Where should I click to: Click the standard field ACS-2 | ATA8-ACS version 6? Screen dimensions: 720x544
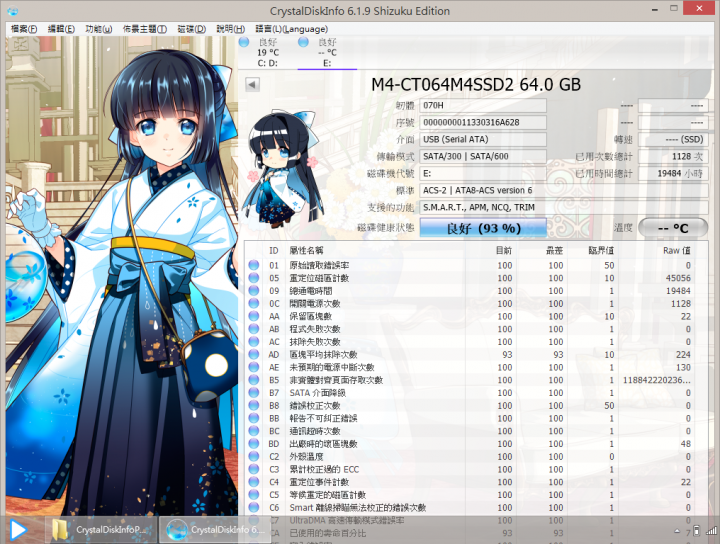tap(563, 191)
